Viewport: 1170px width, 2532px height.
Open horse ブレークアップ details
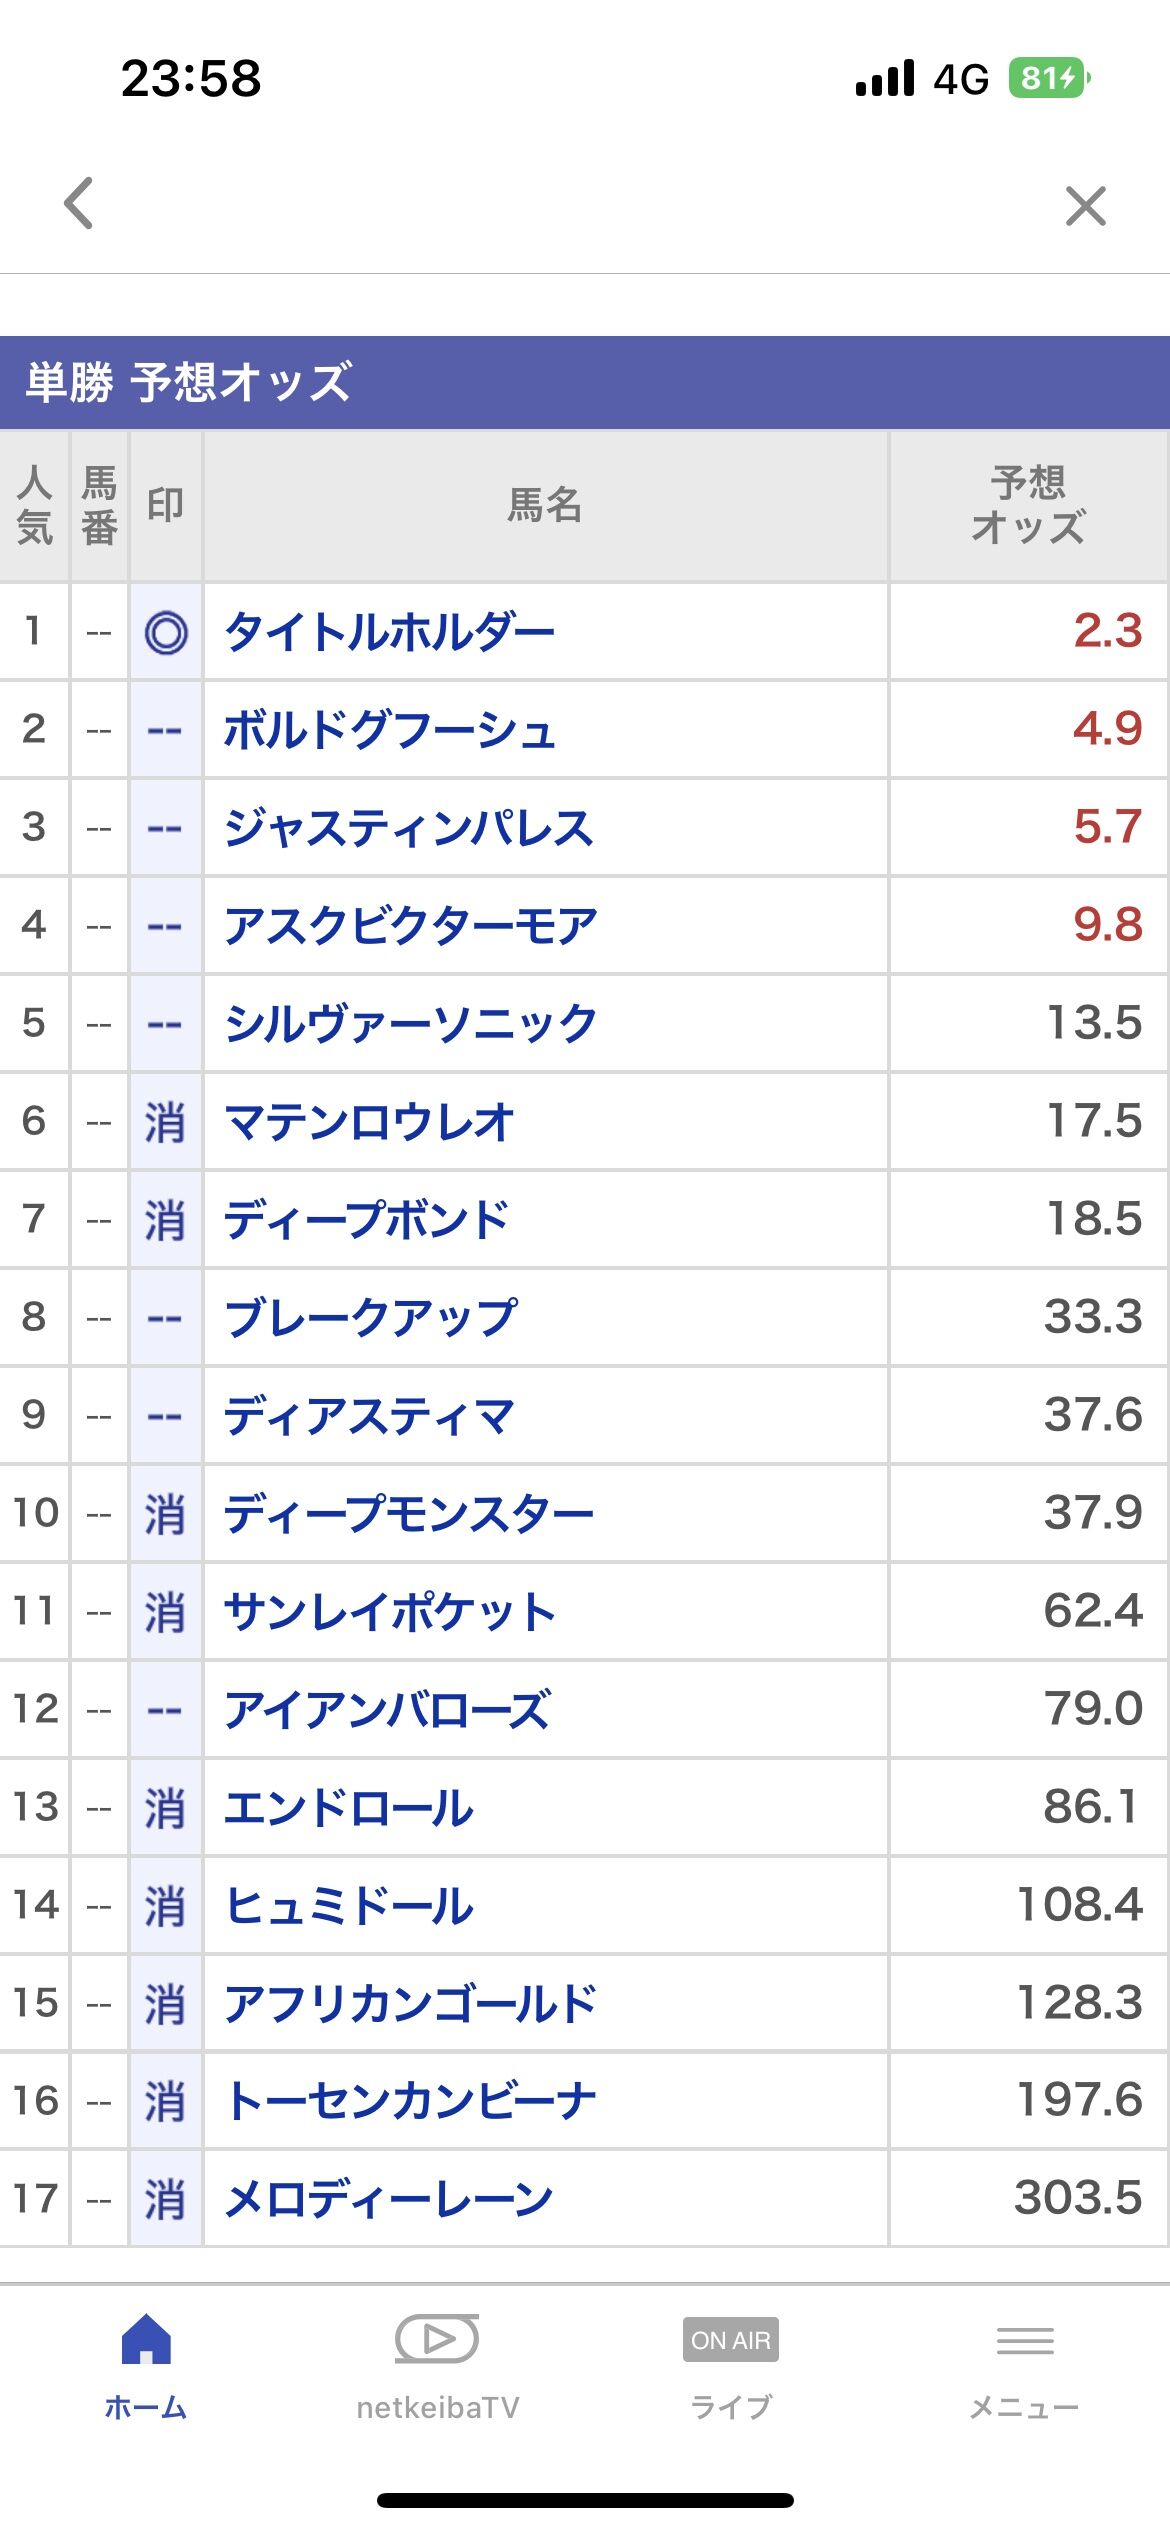point(371,1318)
